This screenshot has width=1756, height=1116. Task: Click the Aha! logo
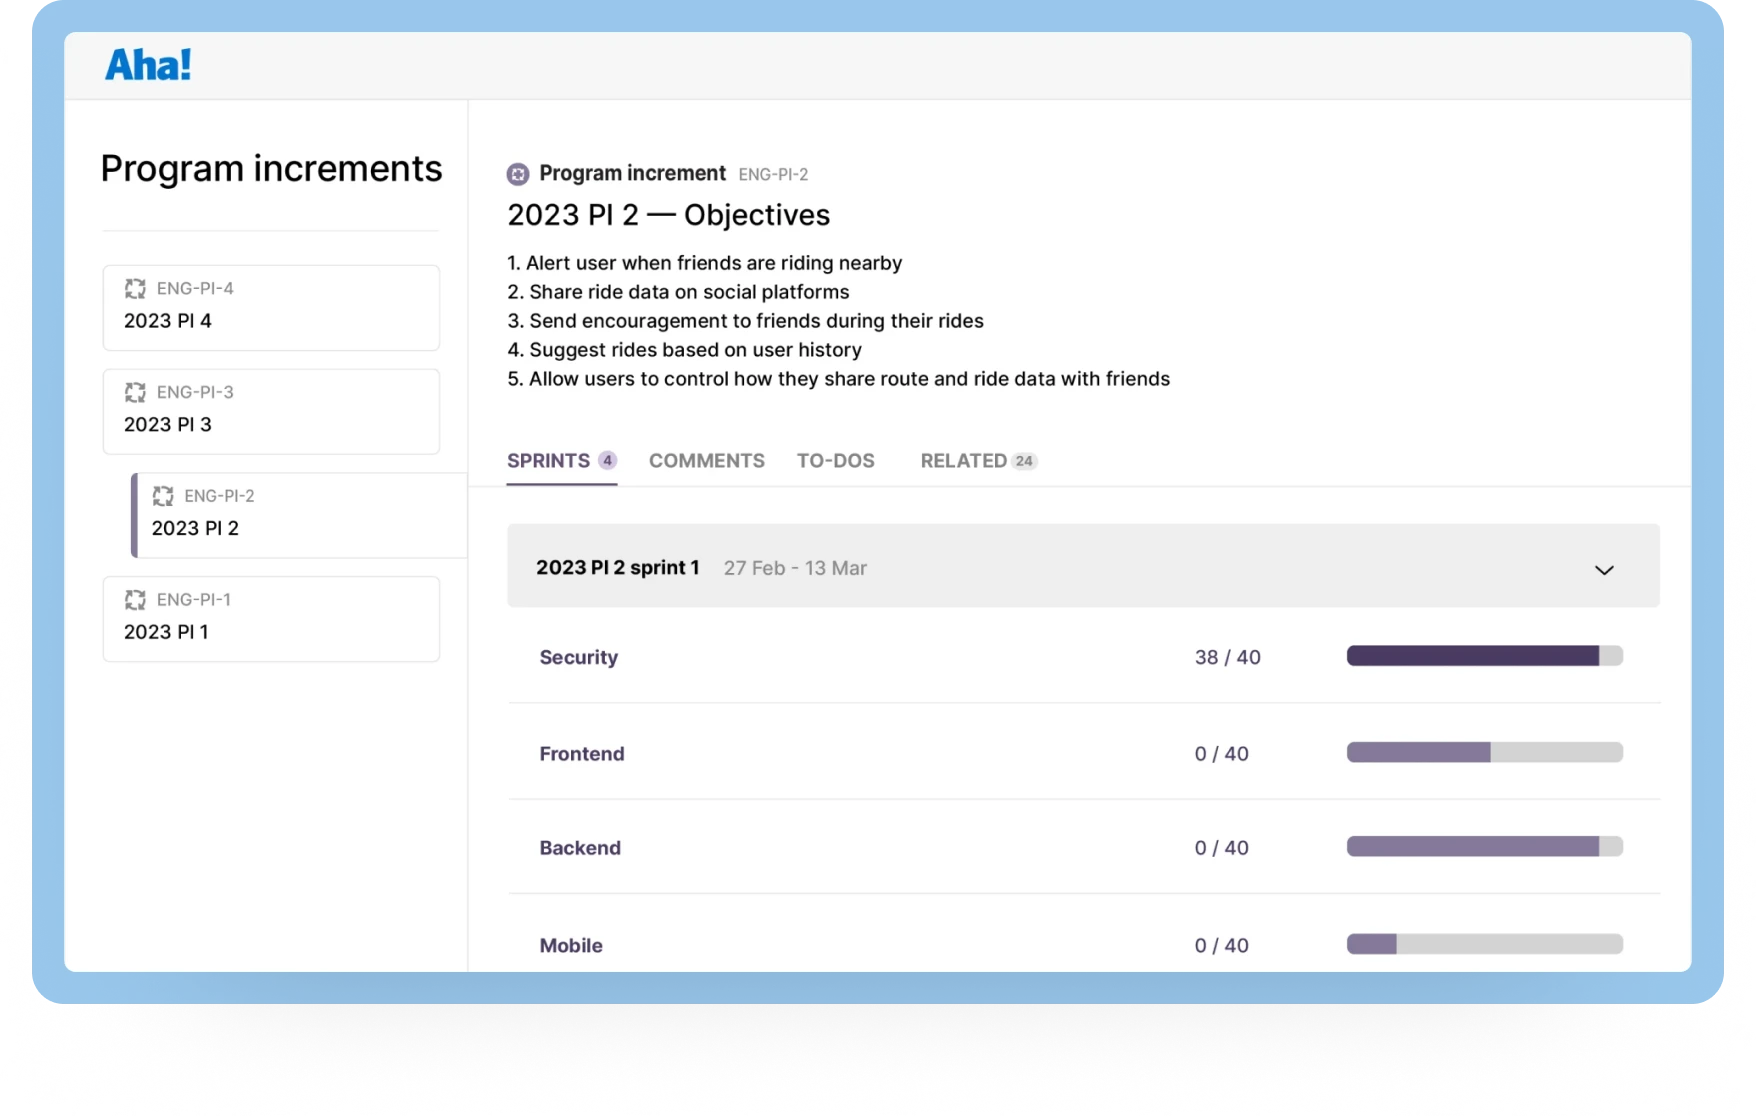pos(148,64)
